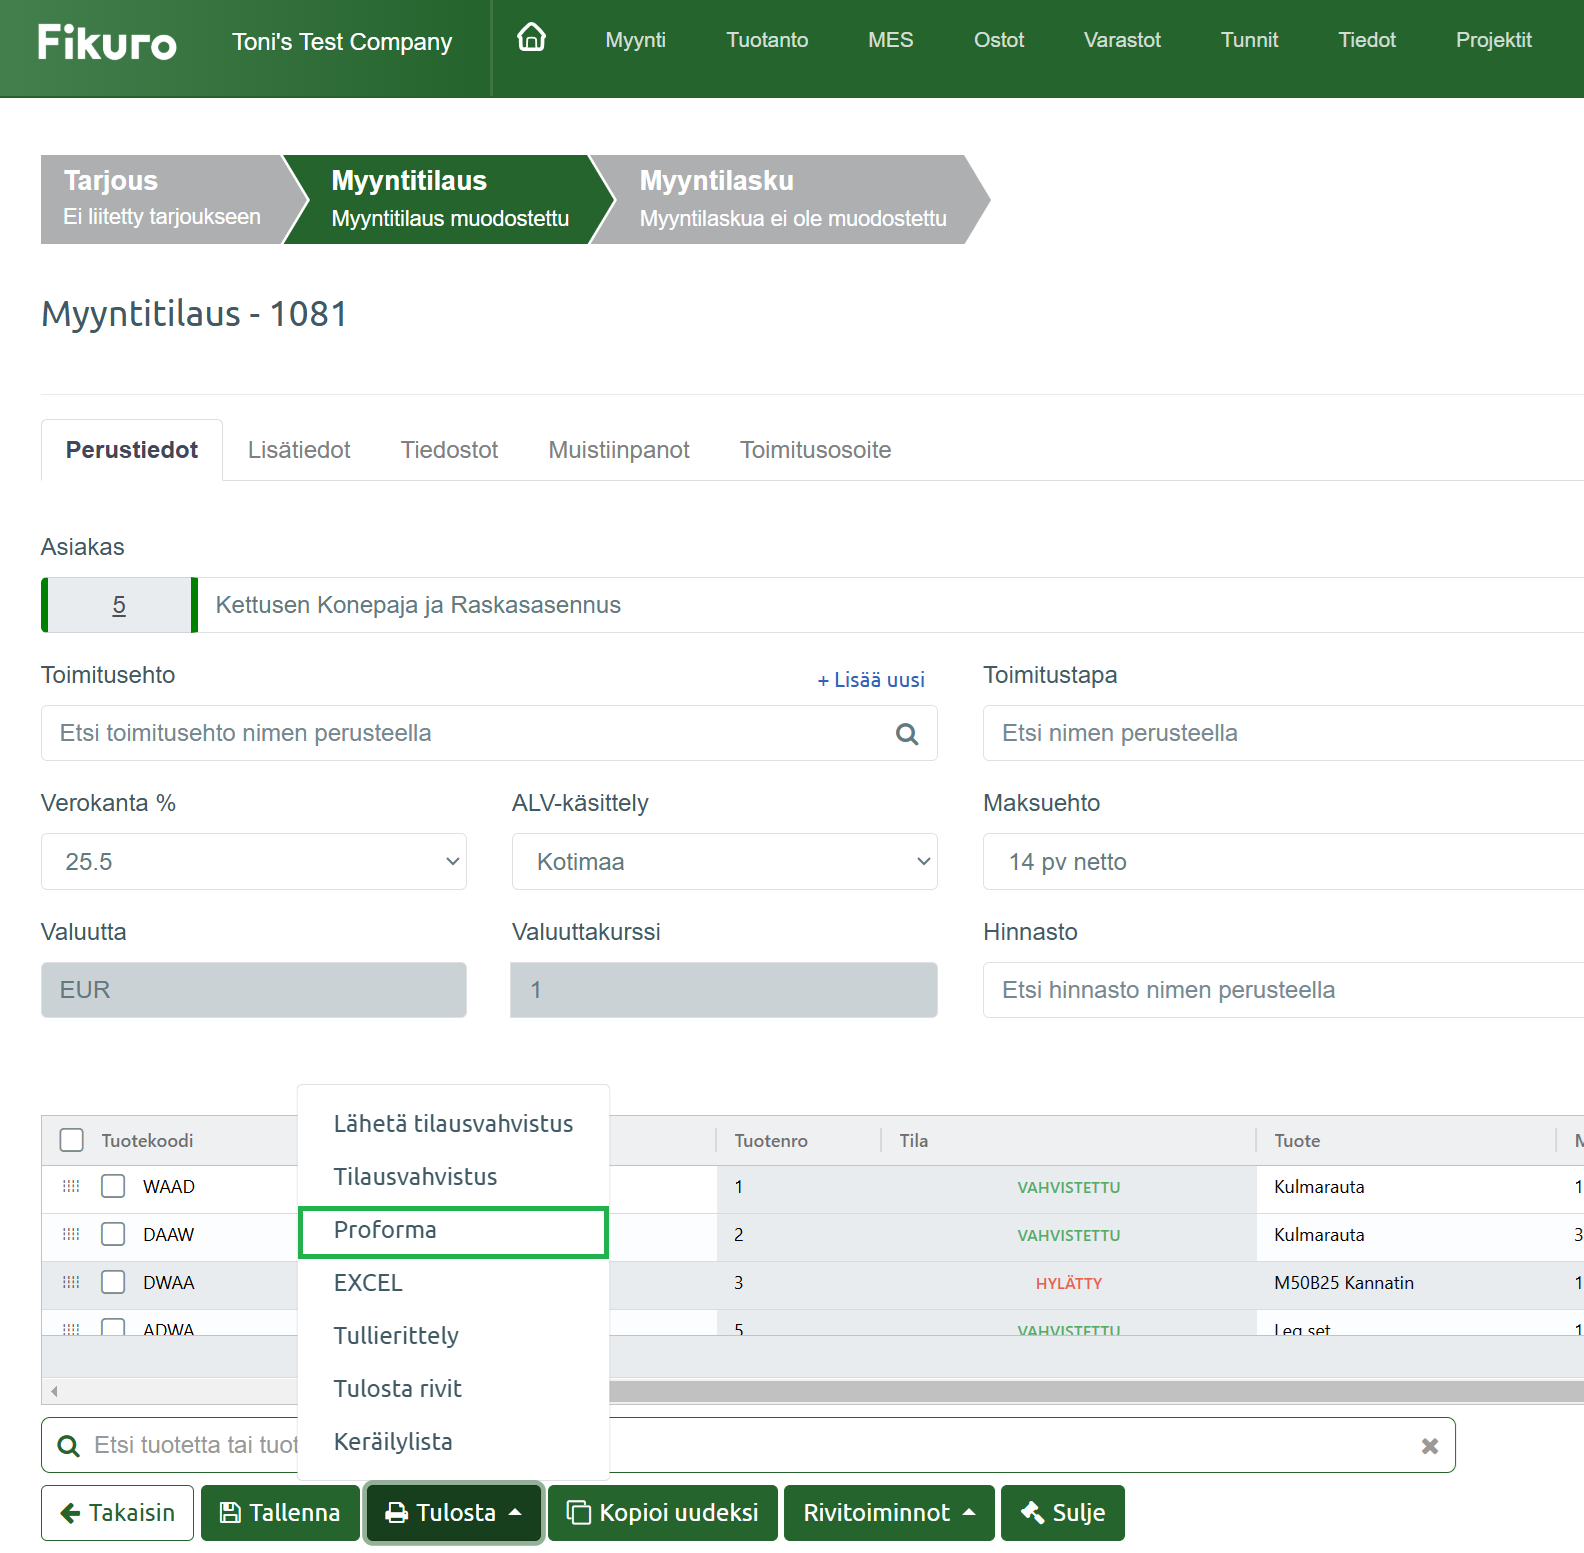Focus the Toimitustapa search field
Screen dimensions: 1584x1553
[x=1284, y=733]
